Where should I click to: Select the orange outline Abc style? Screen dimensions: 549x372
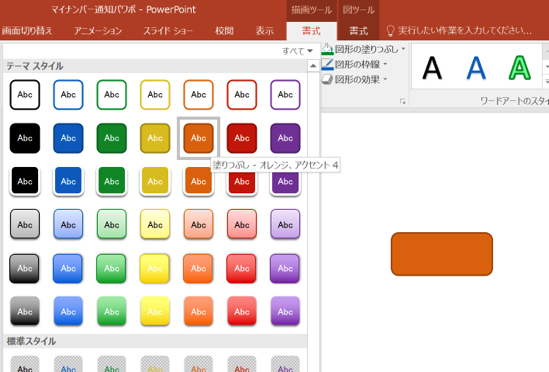(199, 95)
